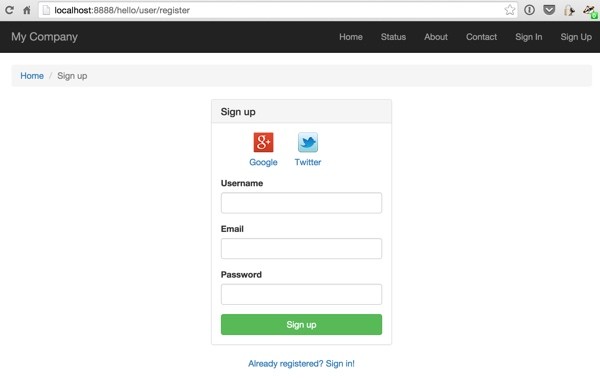Viewport: 600px width, 378px height.
Task: Go to Contact in the navbar
Action: [481, 37]
